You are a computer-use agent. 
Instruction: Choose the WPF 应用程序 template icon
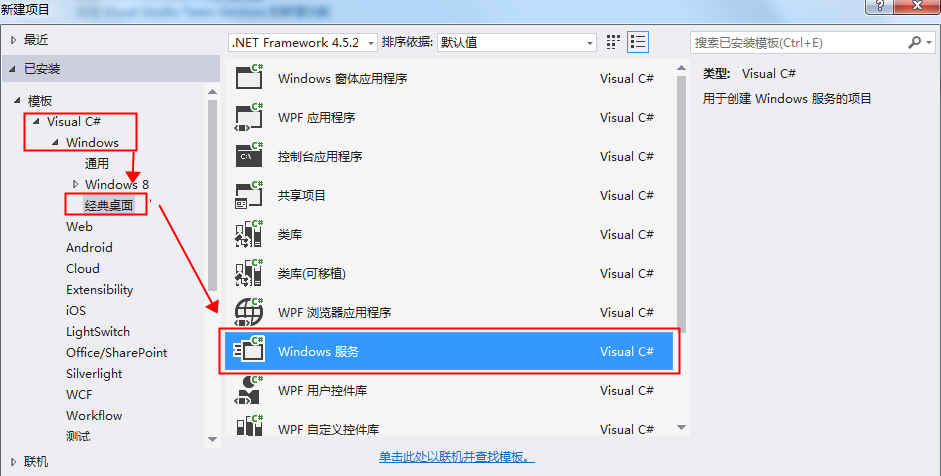[249, 117]
